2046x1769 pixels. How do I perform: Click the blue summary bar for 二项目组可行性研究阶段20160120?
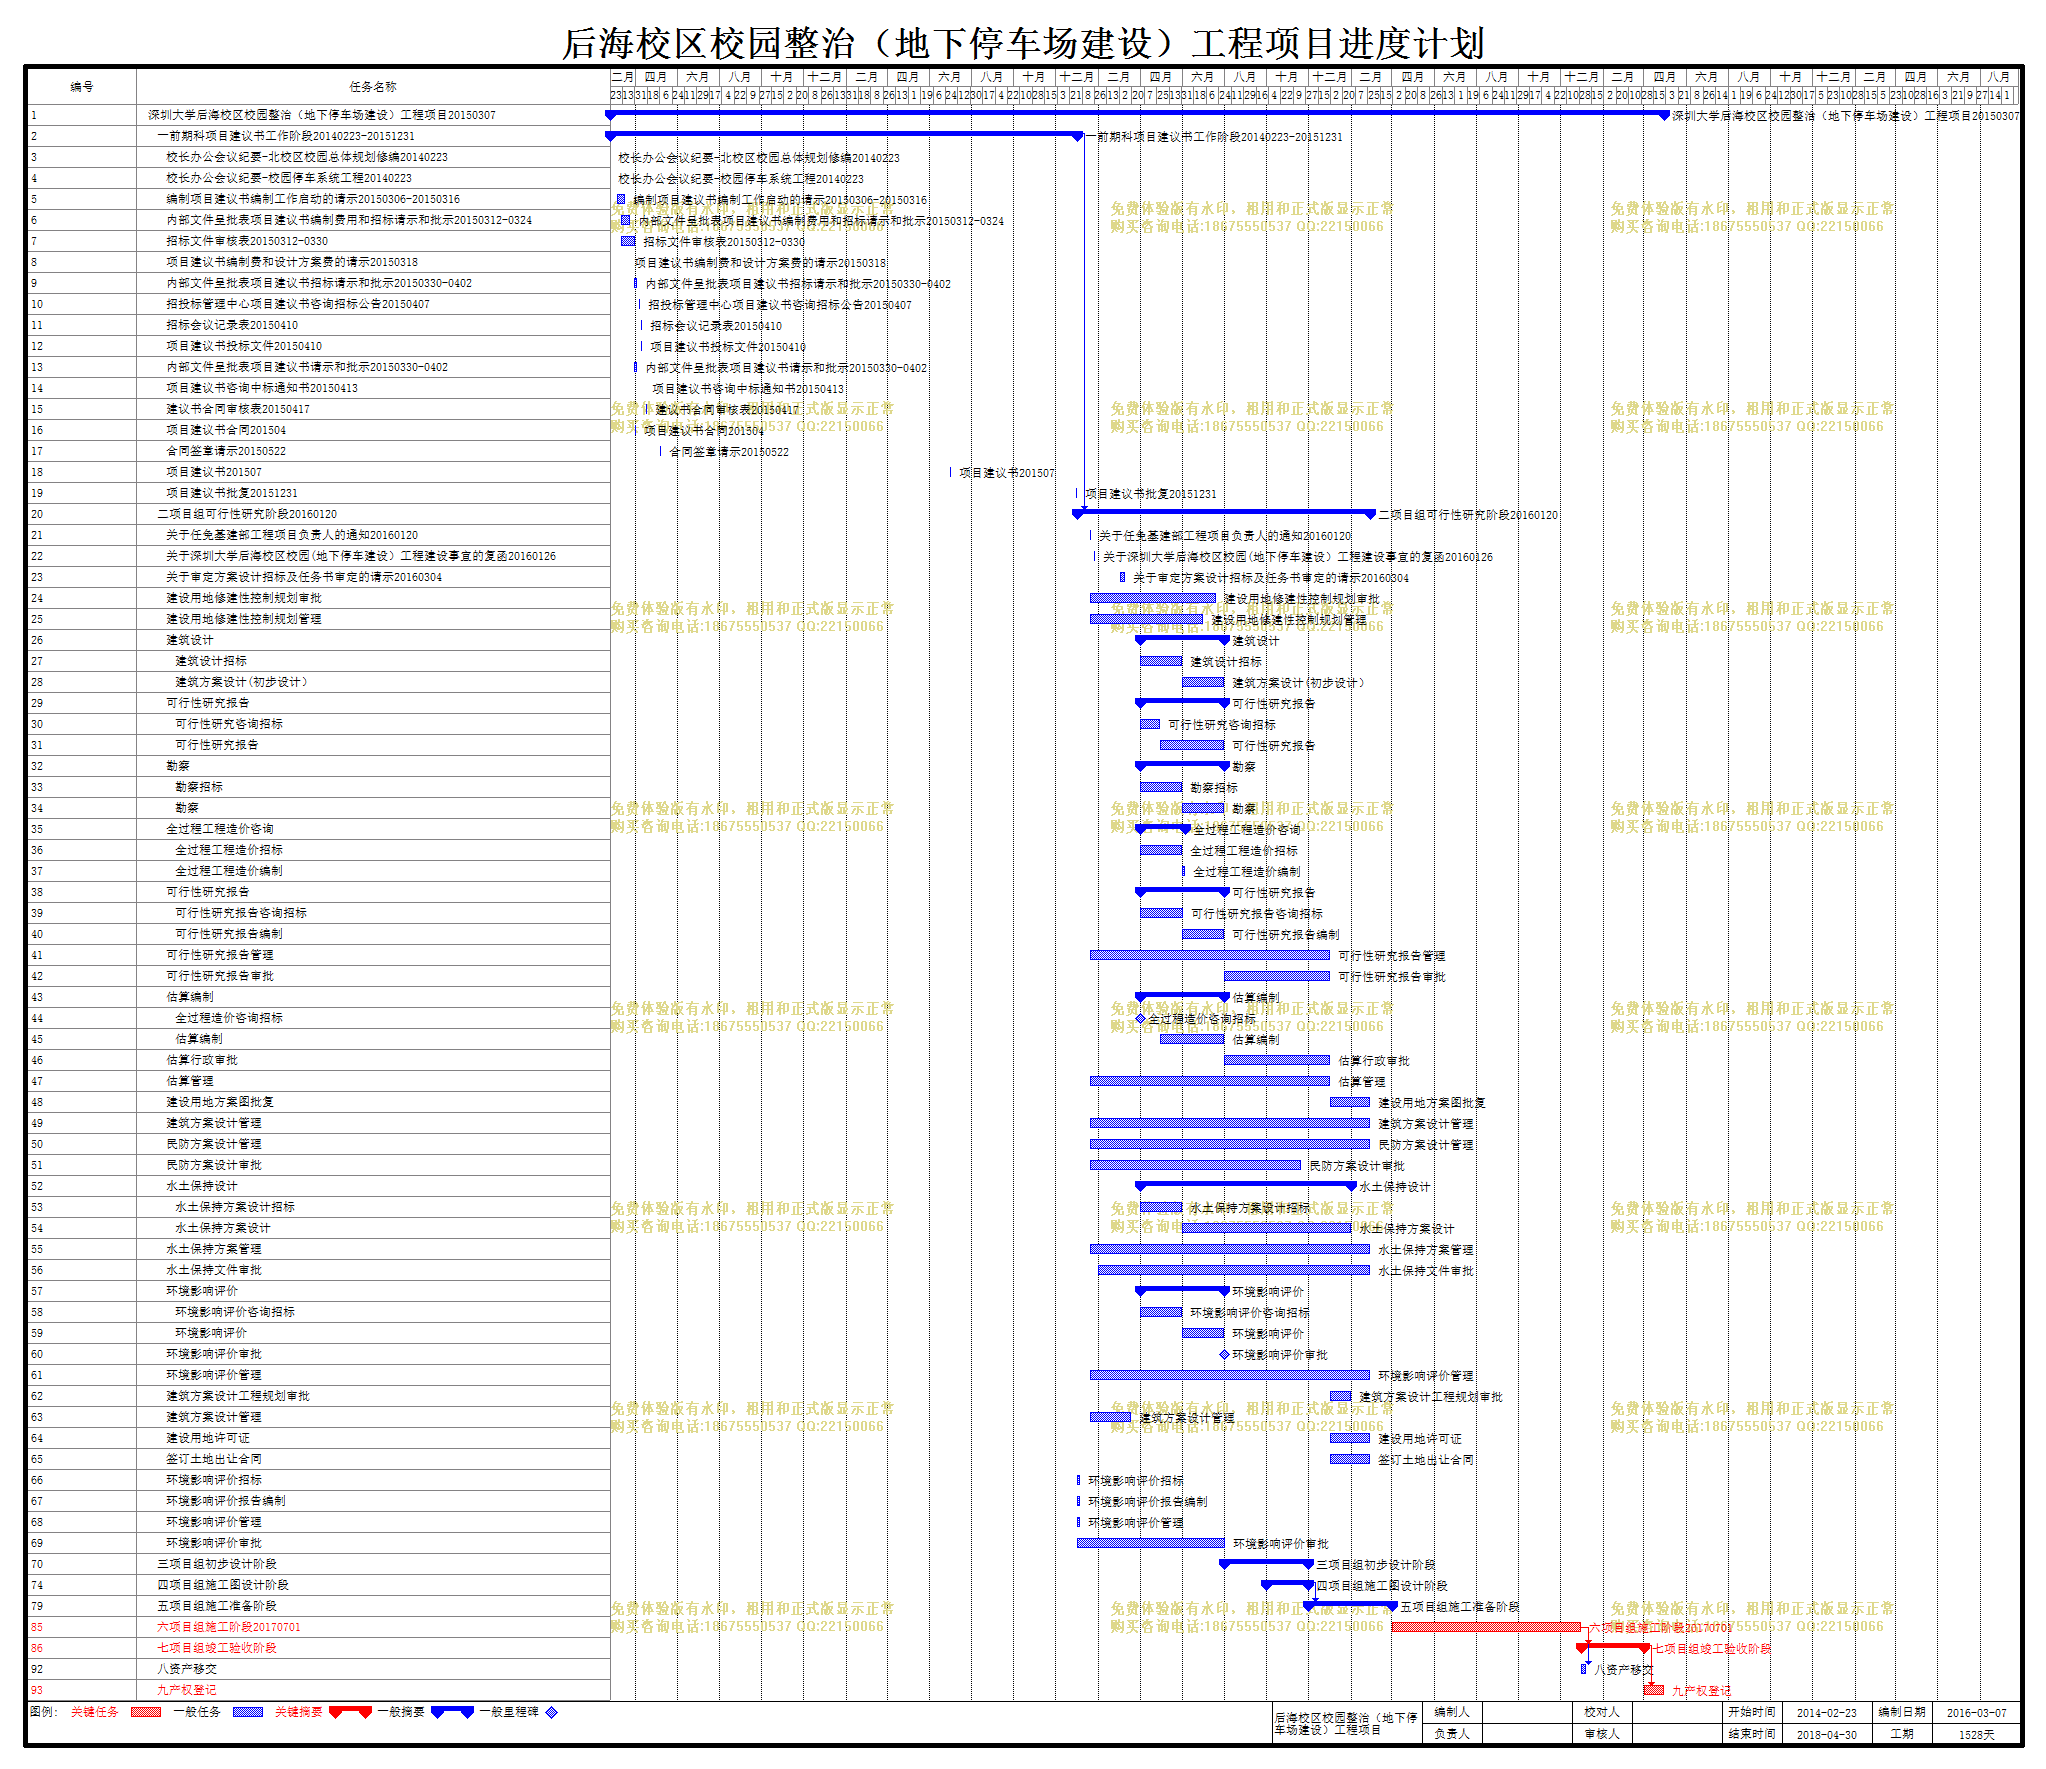coord(1224,513)
